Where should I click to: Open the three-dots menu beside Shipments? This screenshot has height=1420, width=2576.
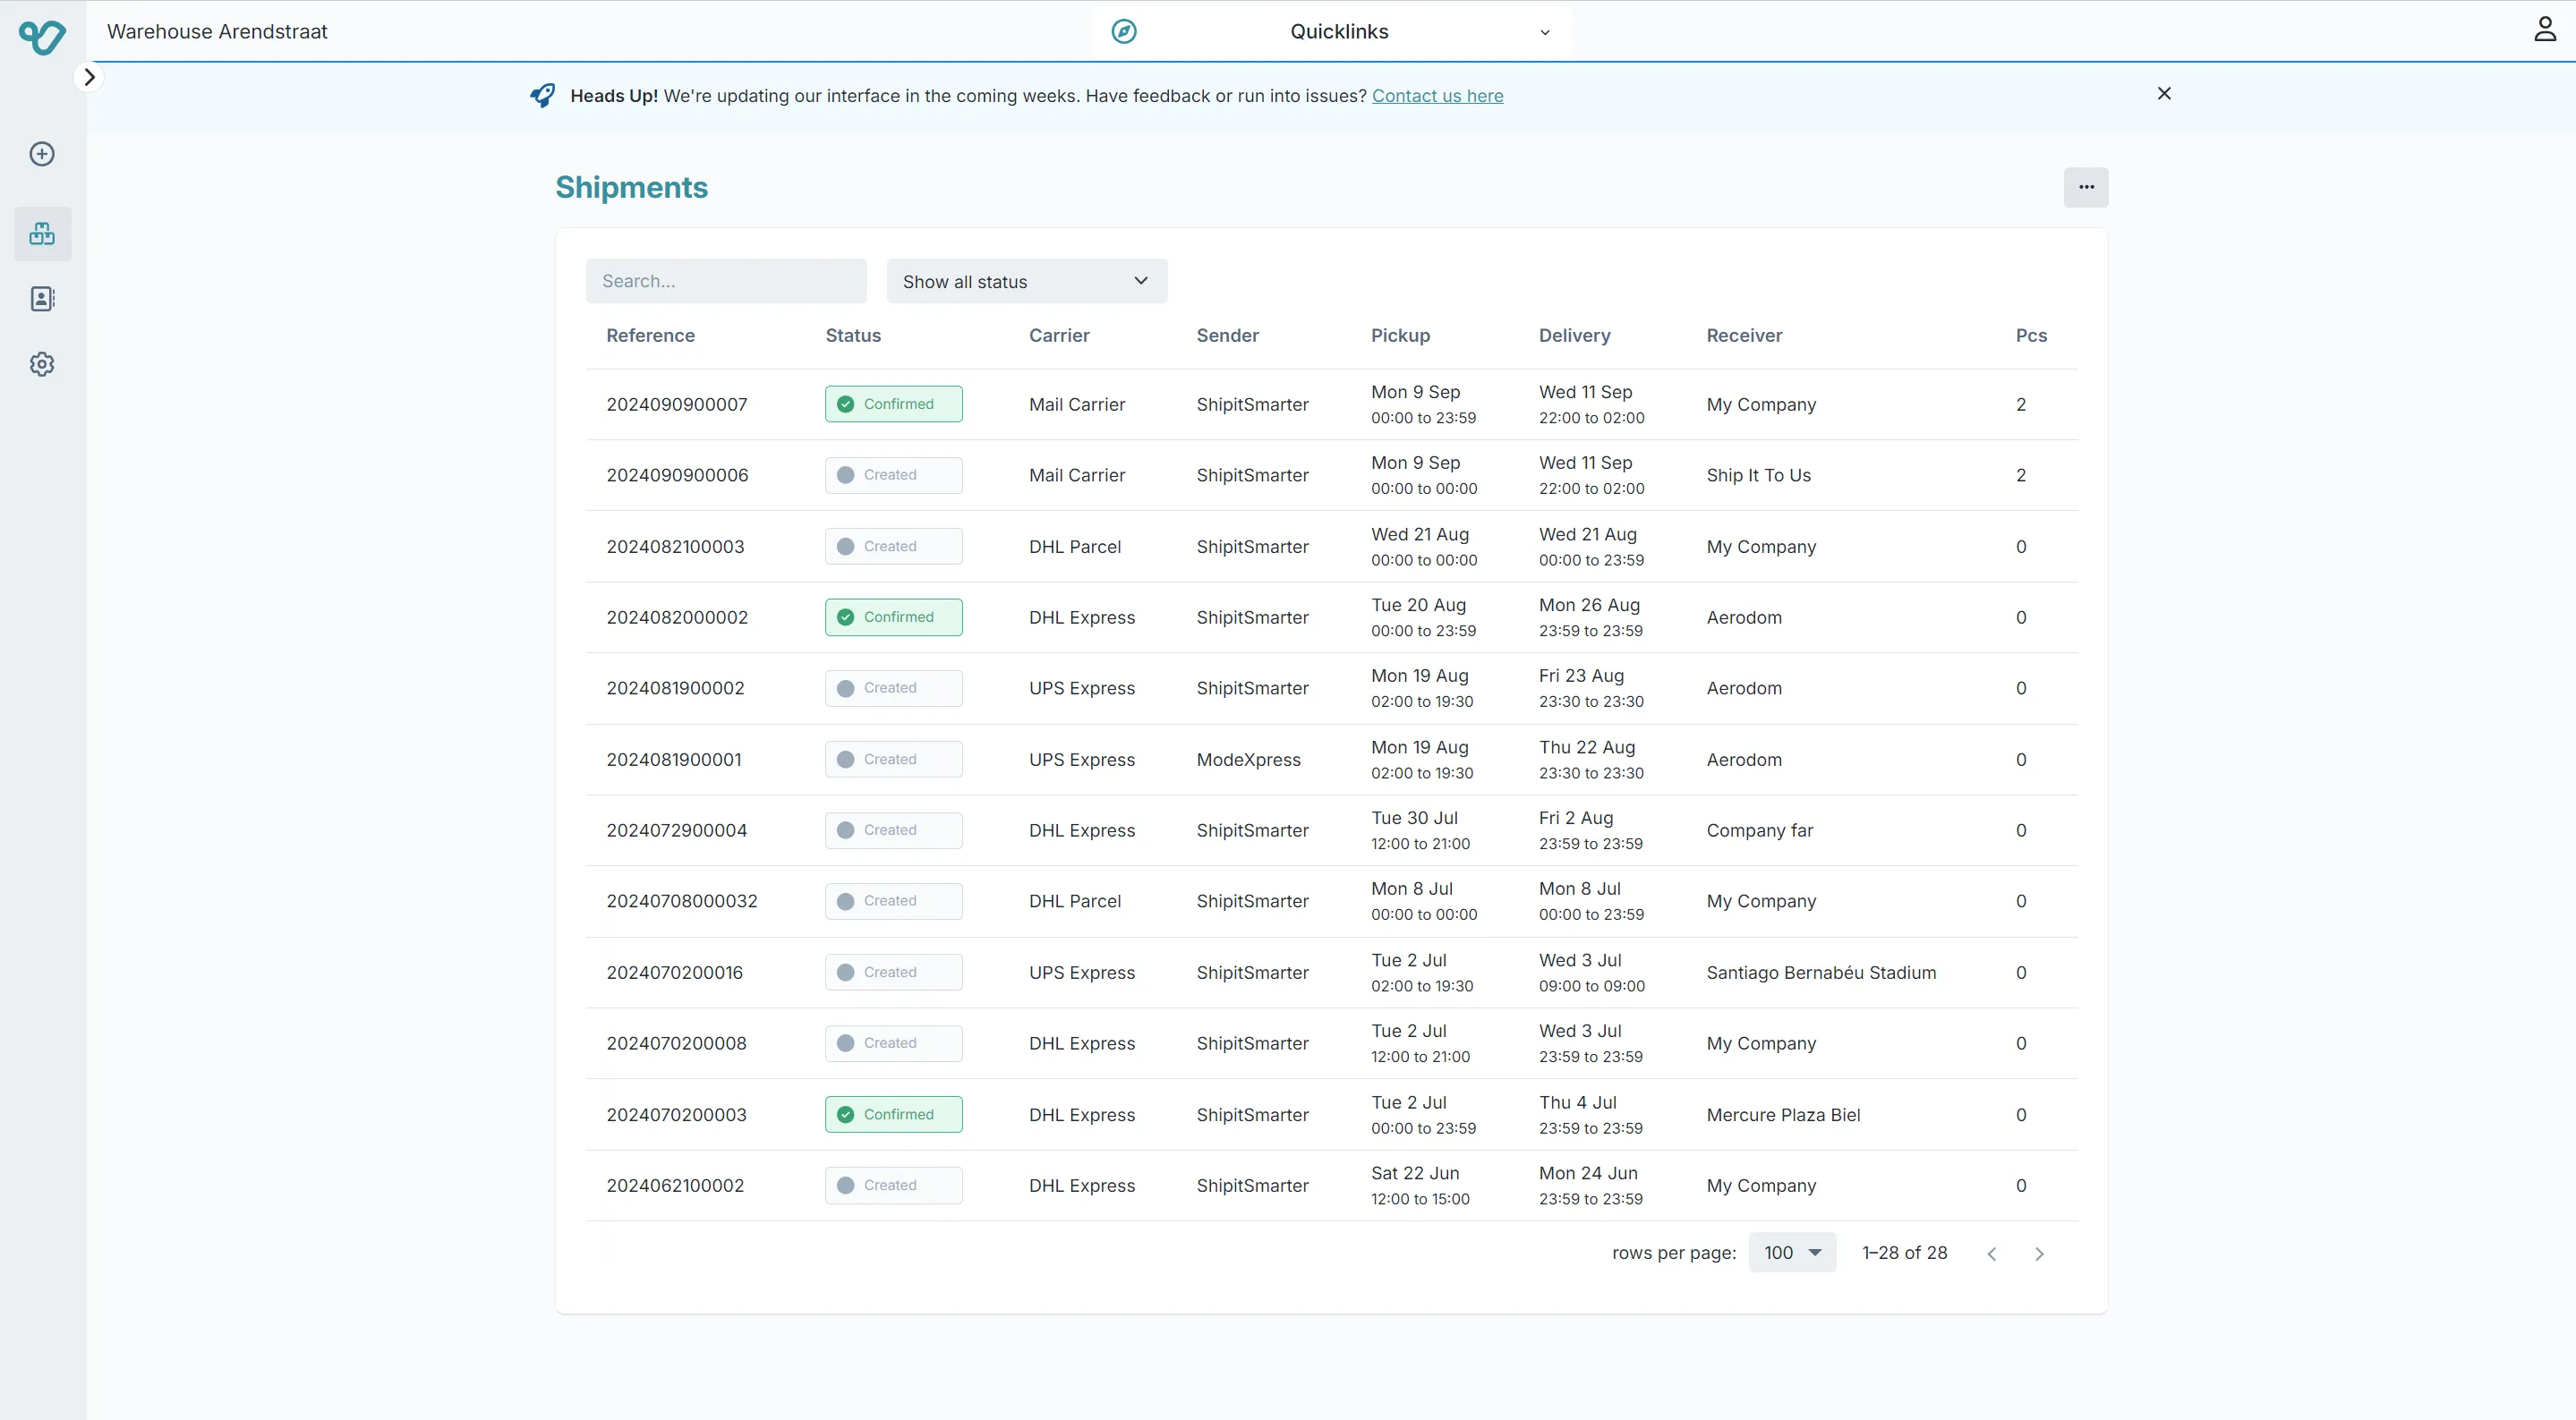click(x=2086, y=187)
